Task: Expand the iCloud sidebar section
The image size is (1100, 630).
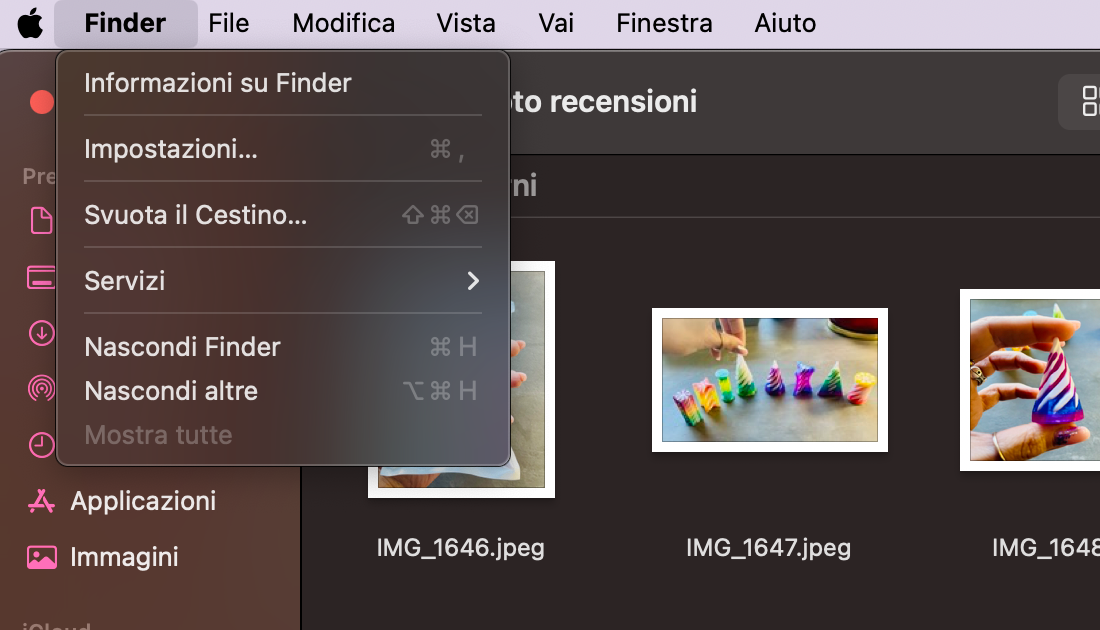Action: [57, 624]
